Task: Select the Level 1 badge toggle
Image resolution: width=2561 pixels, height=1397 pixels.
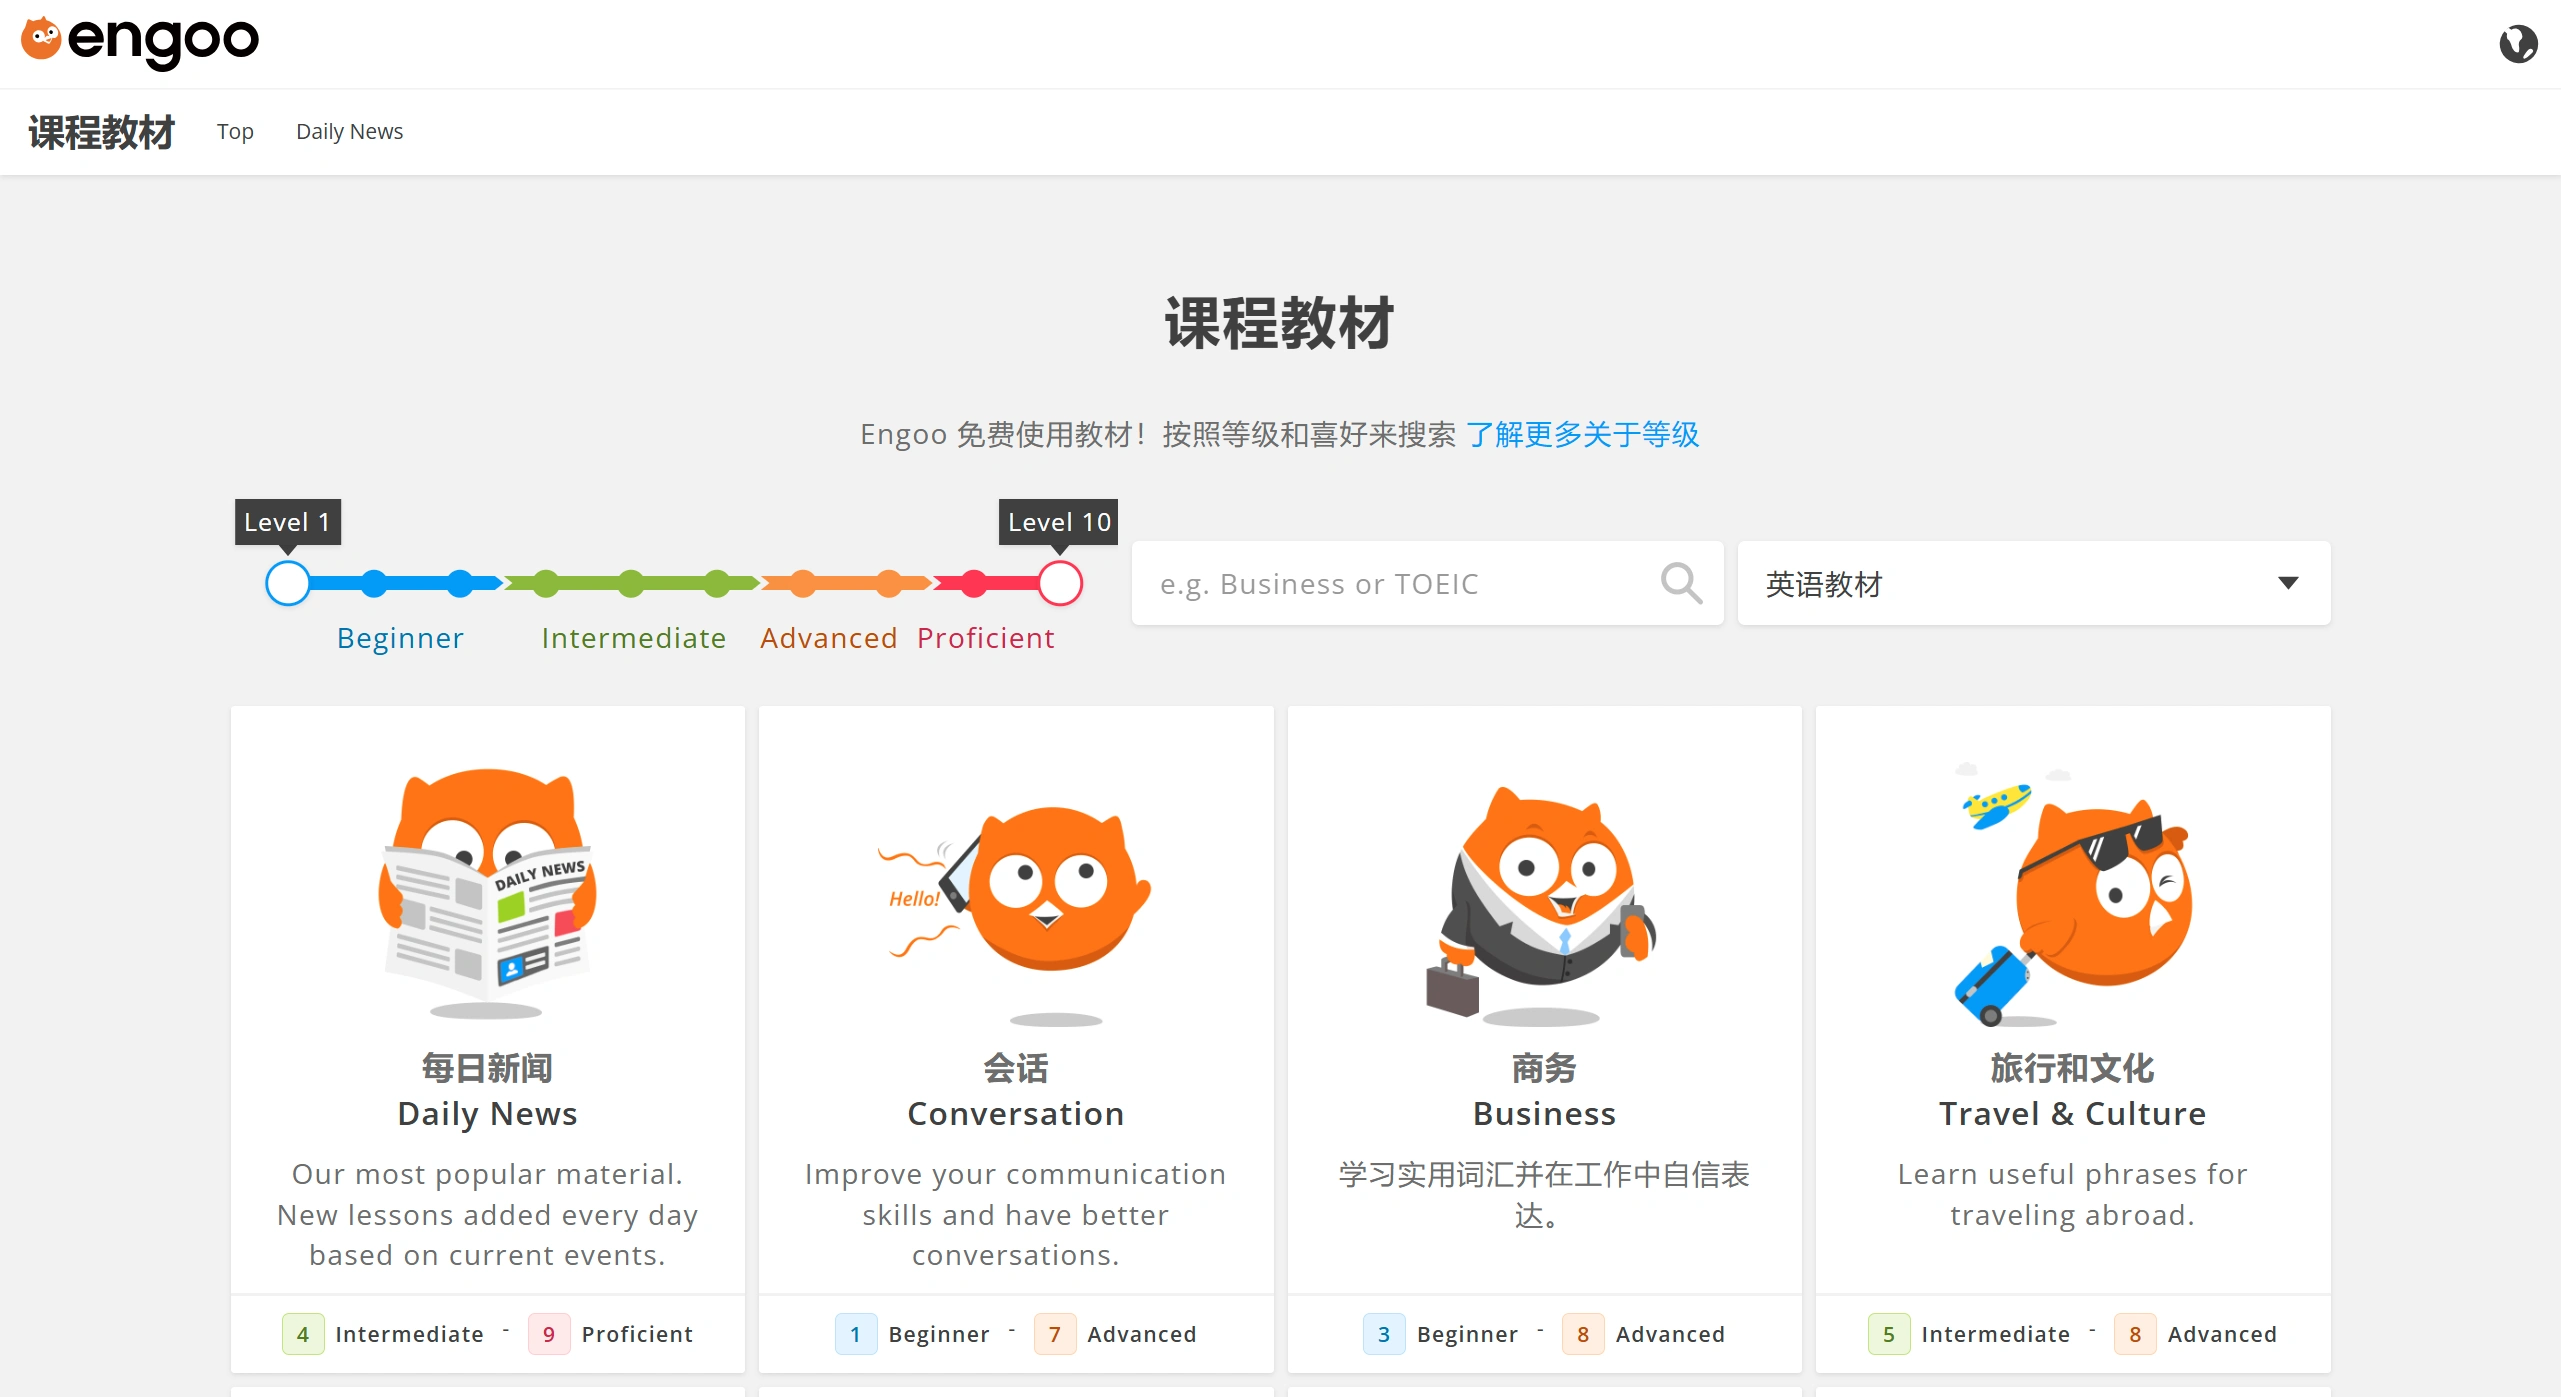Action: pyautogui.click(x=287, y=521)
